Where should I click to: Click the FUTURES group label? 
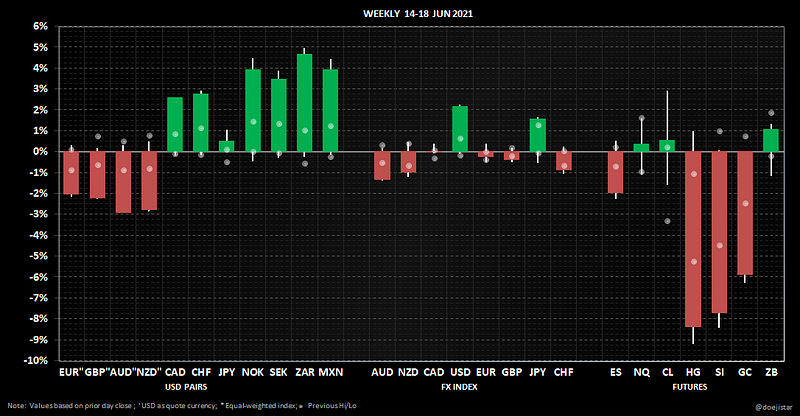(692, 385)
